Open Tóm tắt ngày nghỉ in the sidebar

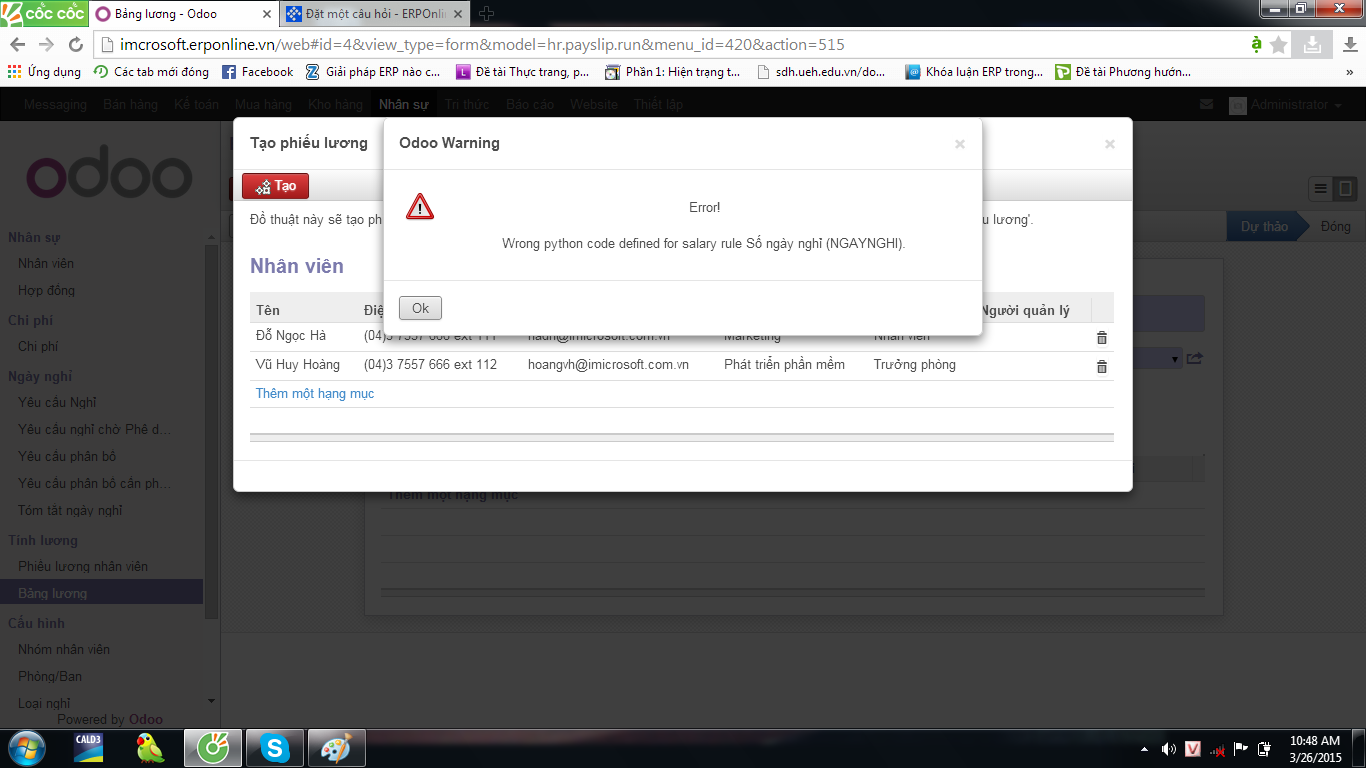pos(70,510)
